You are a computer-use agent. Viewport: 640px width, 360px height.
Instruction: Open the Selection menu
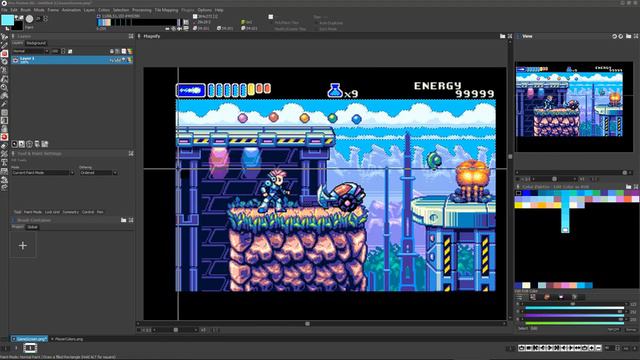coord(121,10)
